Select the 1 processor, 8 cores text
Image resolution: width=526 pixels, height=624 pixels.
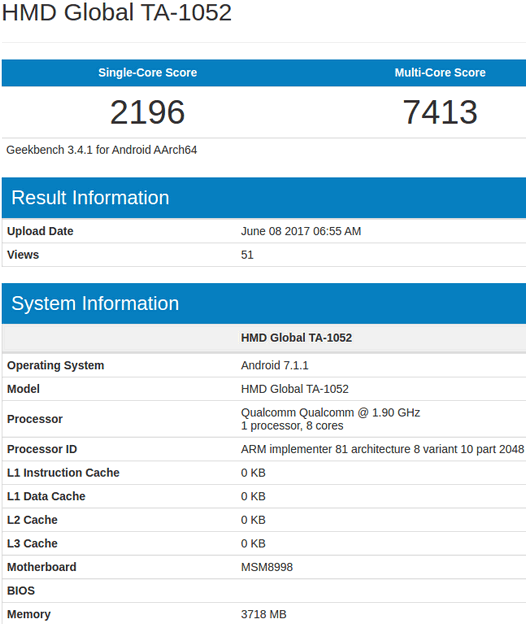(x=292, y=426)
